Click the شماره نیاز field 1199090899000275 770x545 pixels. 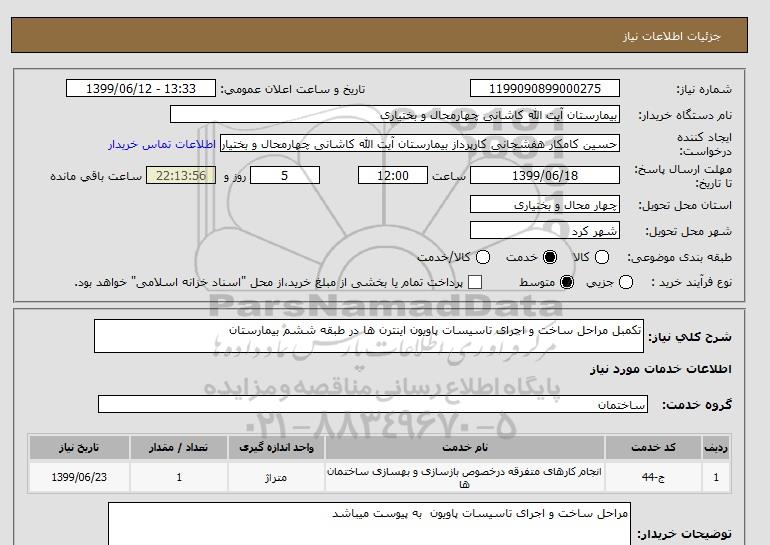pos(545,89)
